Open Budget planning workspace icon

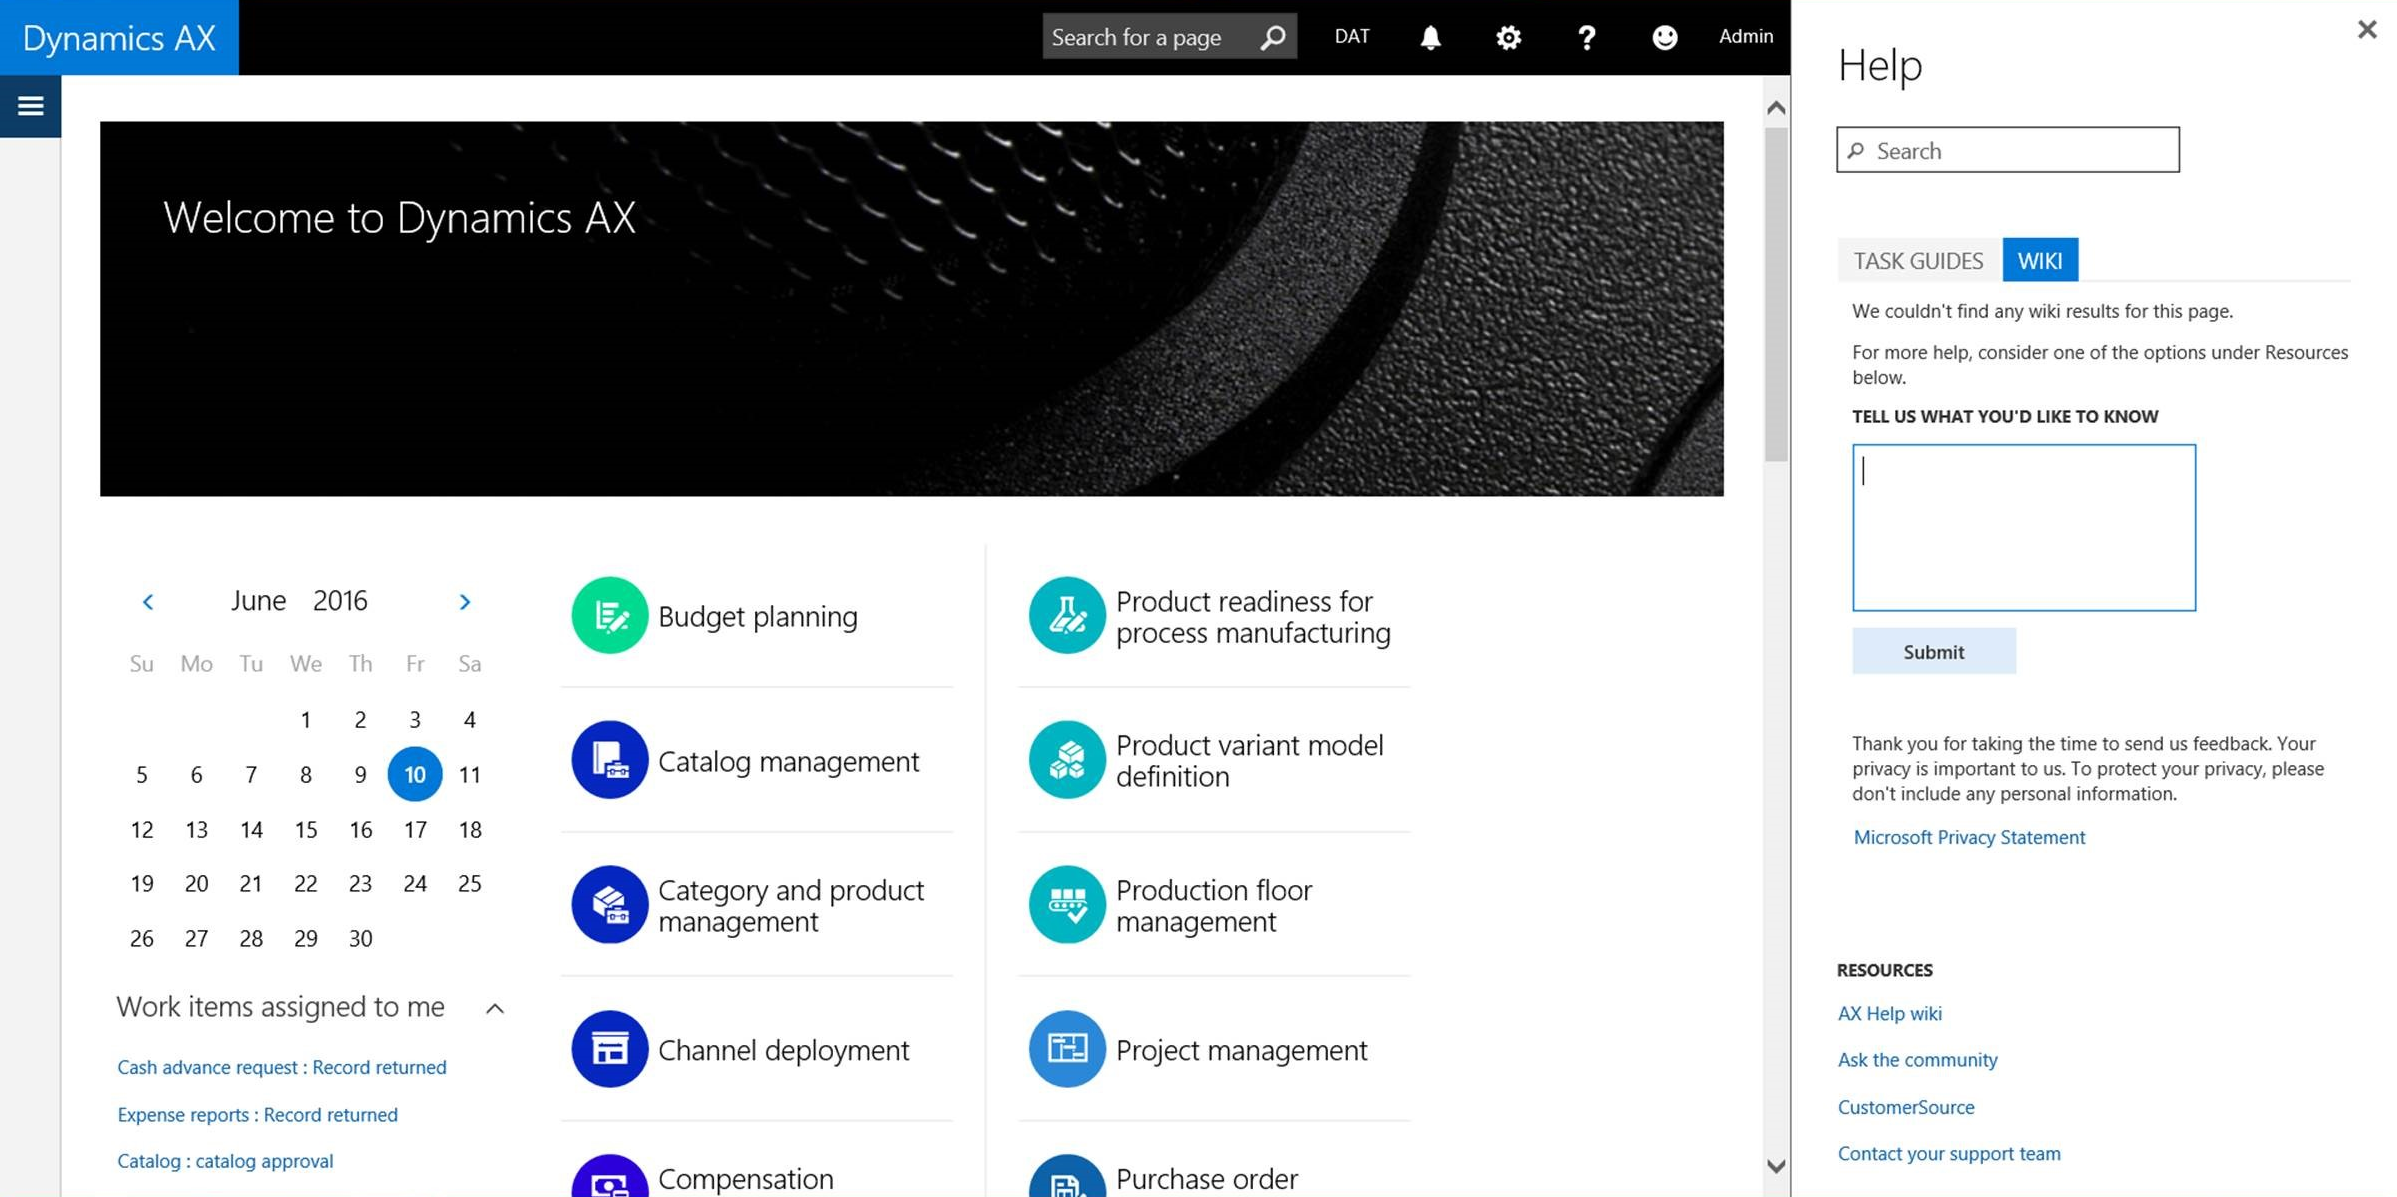[609, 615]
